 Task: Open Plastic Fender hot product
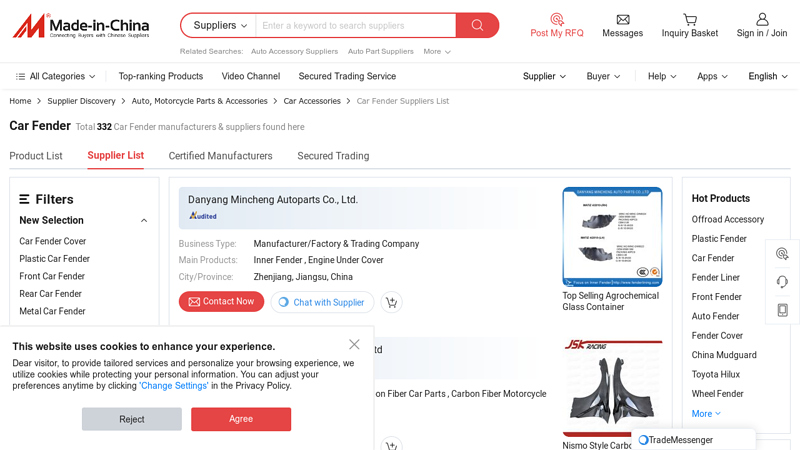[x=719, y=239]
